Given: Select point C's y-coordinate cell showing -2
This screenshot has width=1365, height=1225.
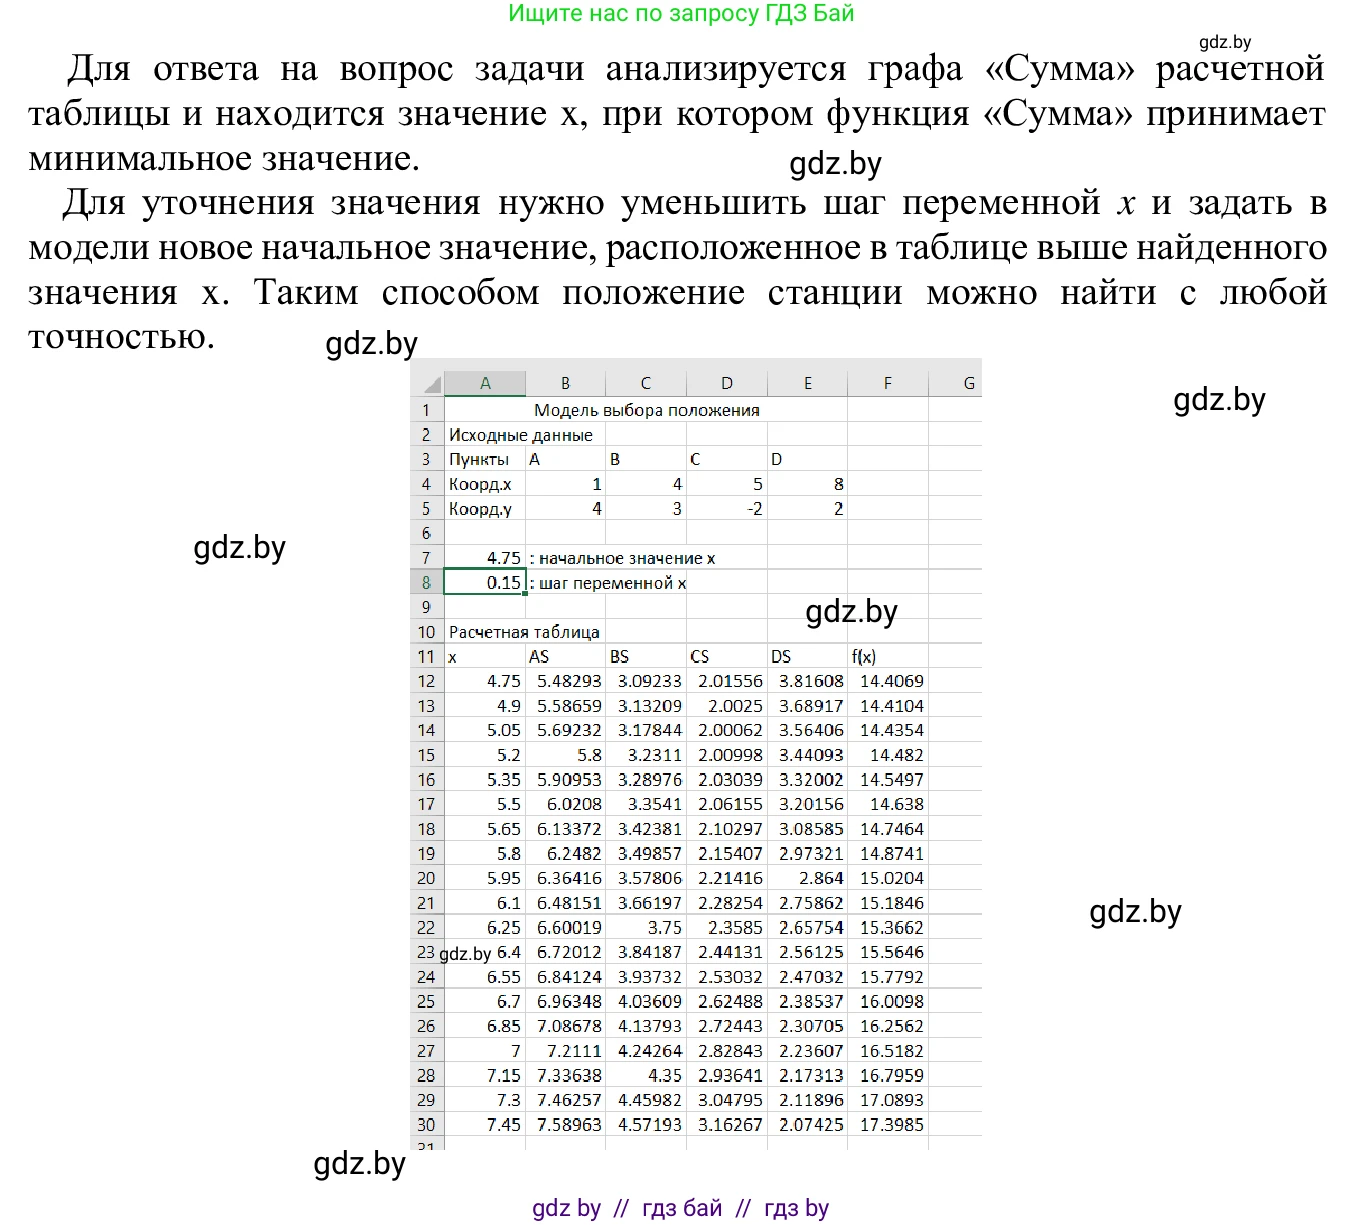Looking at the screenshot, I should (727, 509).
